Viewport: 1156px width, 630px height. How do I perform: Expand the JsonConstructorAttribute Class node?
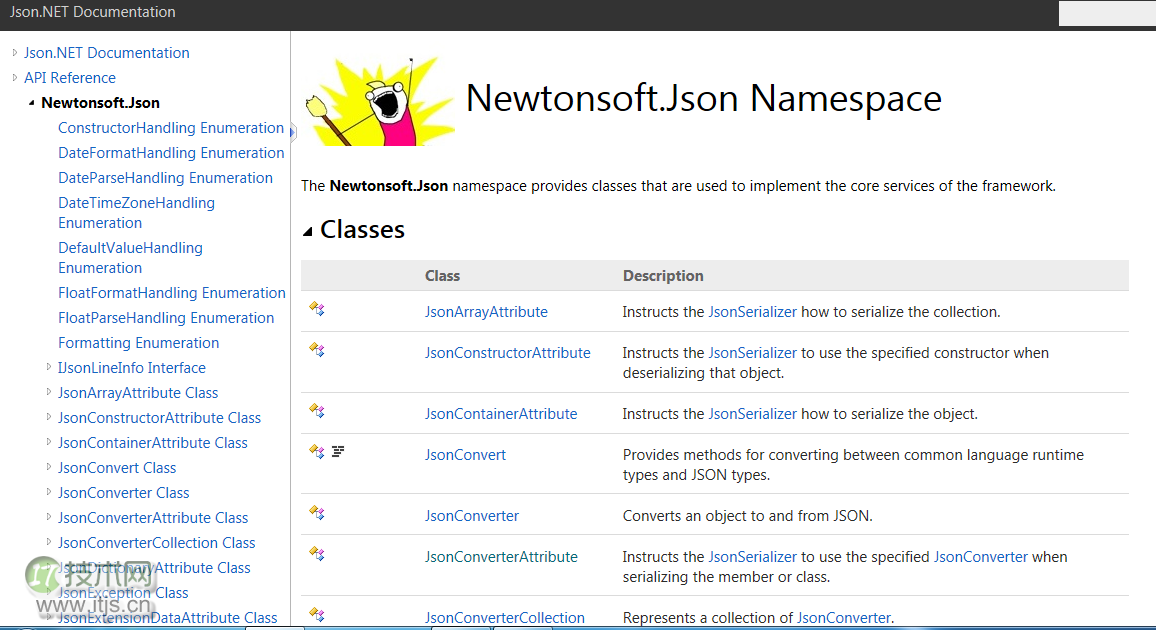click(x=49, y=417)
